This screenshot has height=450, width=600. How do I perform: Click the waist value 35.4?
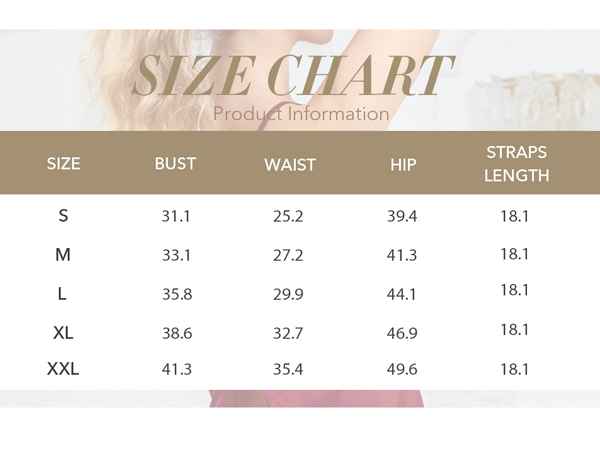(288, 369)
